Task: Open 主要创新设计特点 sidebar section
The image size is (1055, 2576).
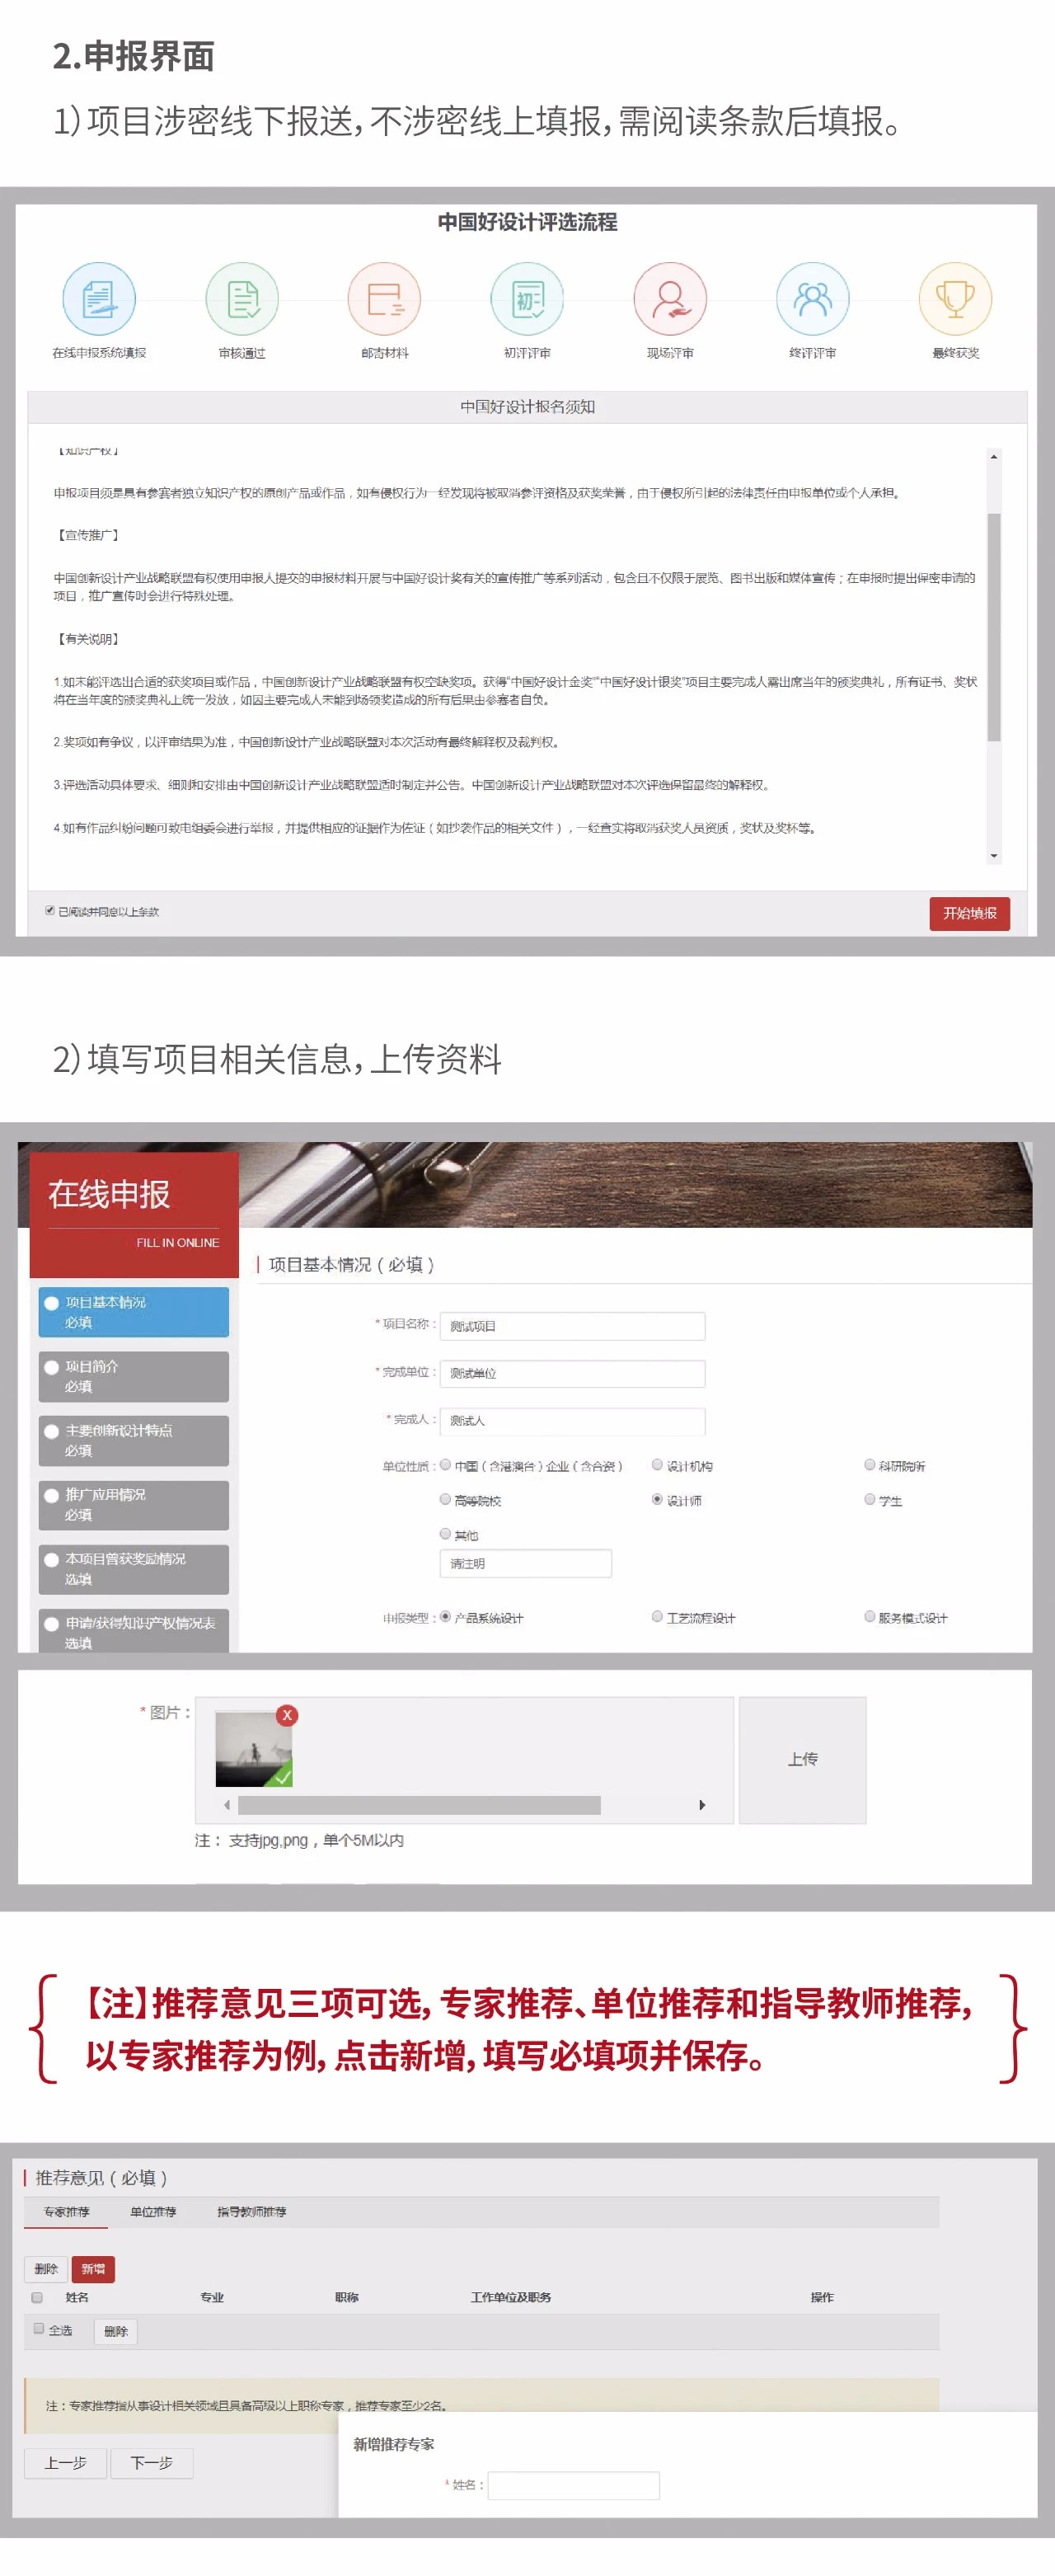Action: tap(134, 1440)
